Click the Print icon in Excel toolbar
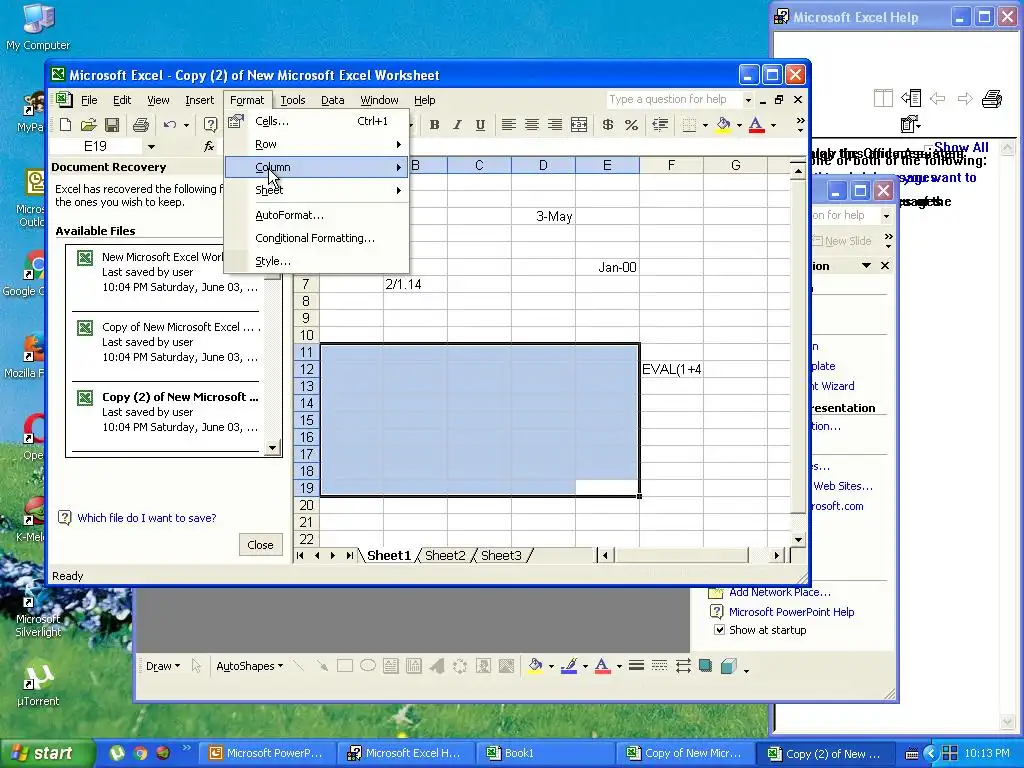Viewport: 1024px width, 768px height. [140, 124]
